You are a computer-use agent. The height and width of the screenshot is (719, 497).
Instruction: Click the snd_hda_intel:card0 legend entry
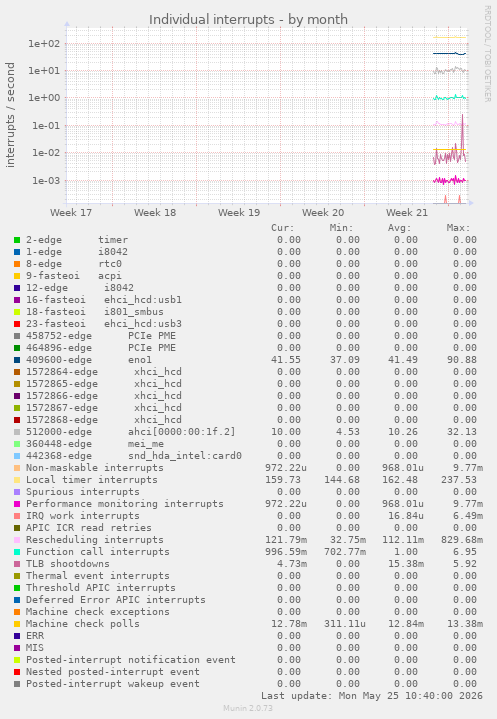[185, 456]
